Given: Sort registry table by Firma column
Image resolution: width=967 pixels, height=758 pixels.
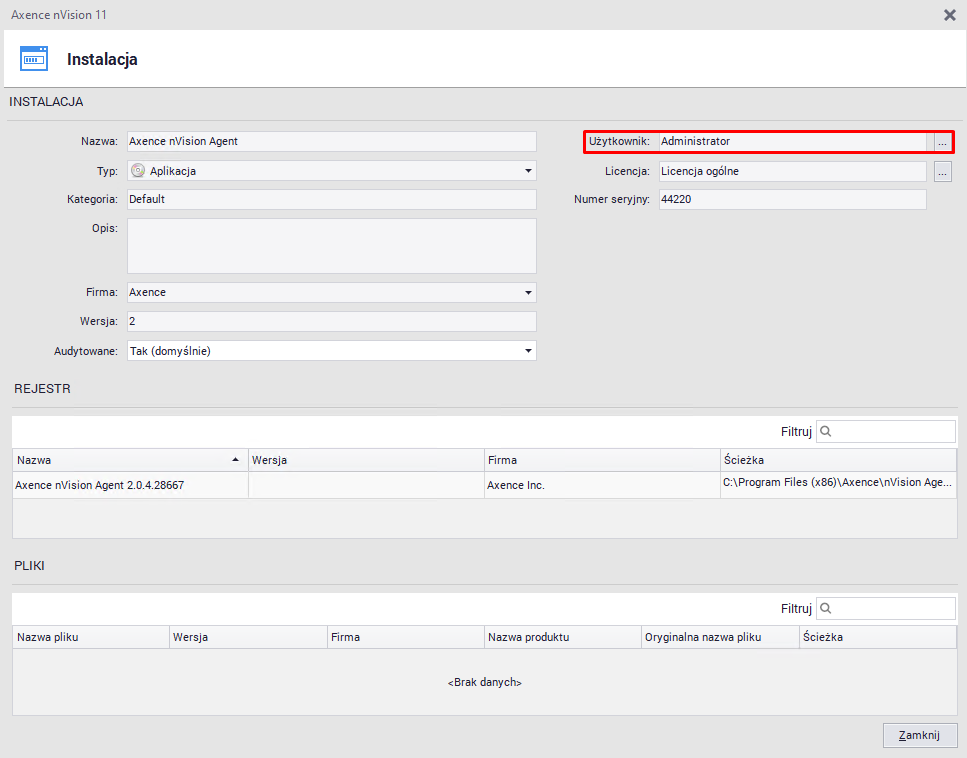Looking at the screenshot, I should (600, 460).
